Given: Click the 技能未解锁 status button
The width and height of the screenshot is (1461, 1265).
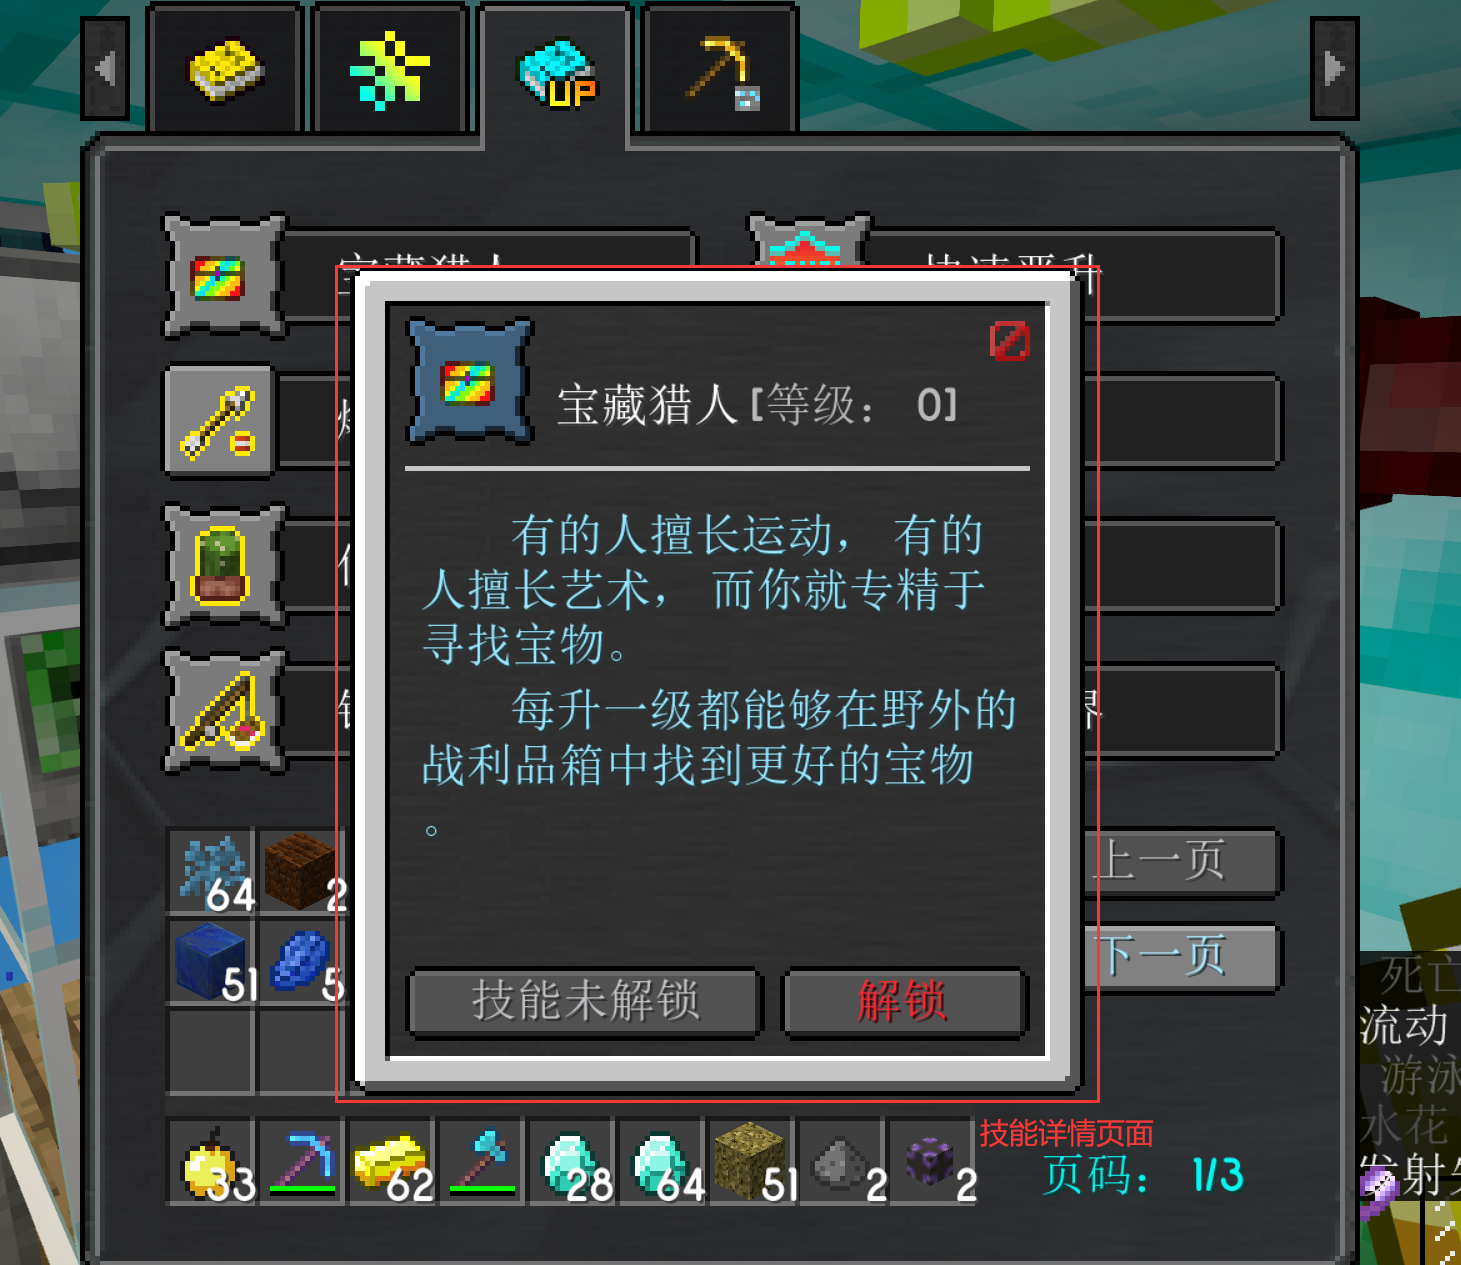Looking at the screenshot, I should [585, 1001].
